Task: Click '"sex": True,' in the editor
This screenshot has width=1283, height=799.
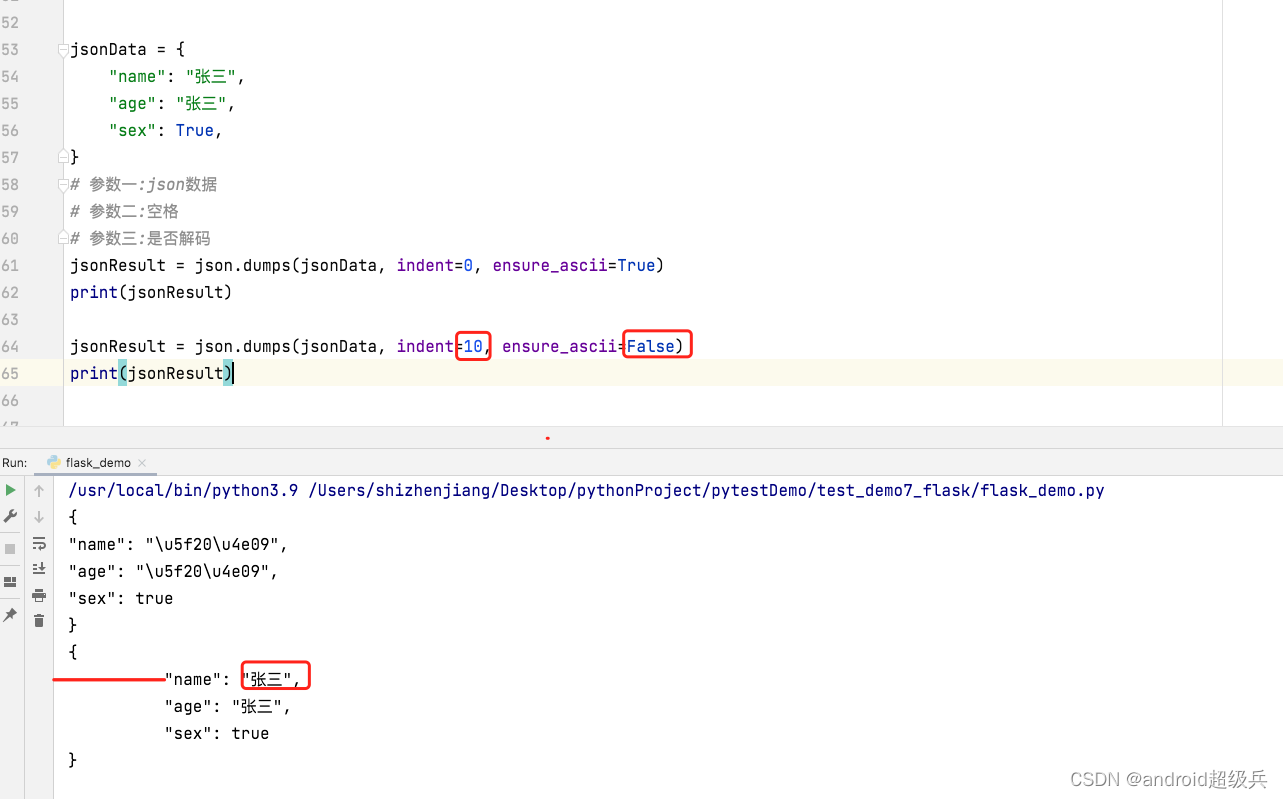Action: click(166, 130)
